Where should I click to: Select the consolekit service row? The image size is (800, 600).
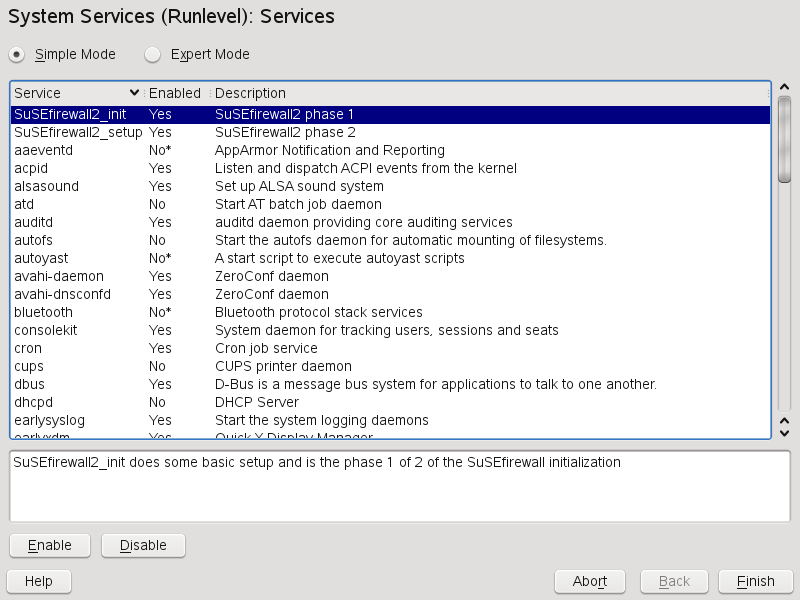pos(390,330)
